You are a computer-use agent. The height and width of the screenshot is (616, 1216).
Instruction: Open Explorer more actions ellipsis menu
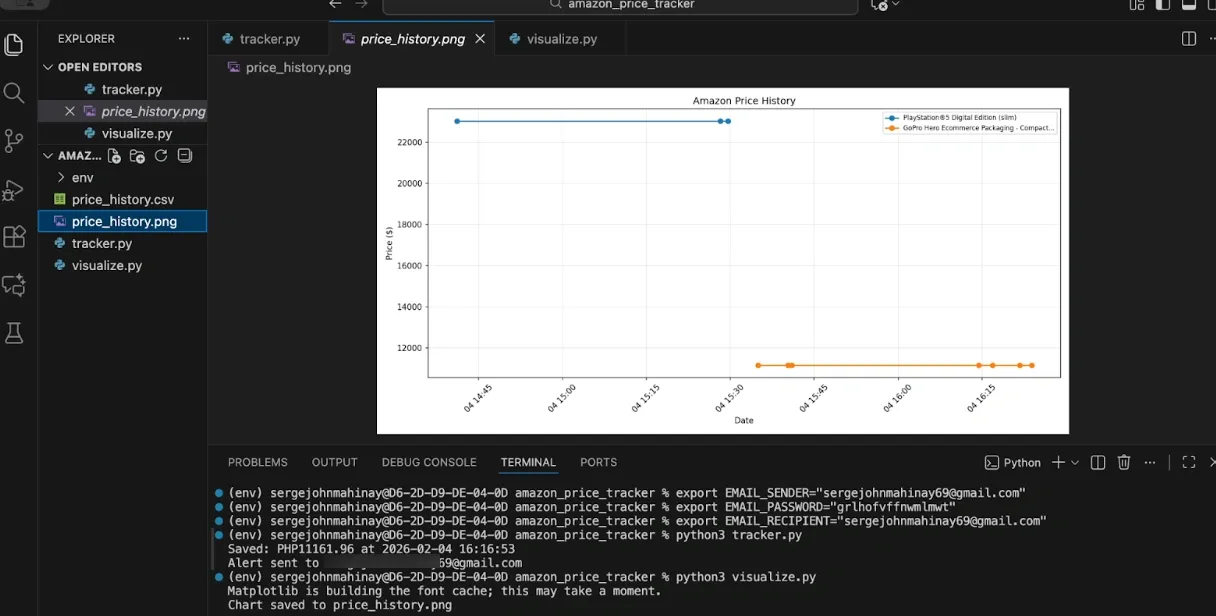[x=182, y=38]
